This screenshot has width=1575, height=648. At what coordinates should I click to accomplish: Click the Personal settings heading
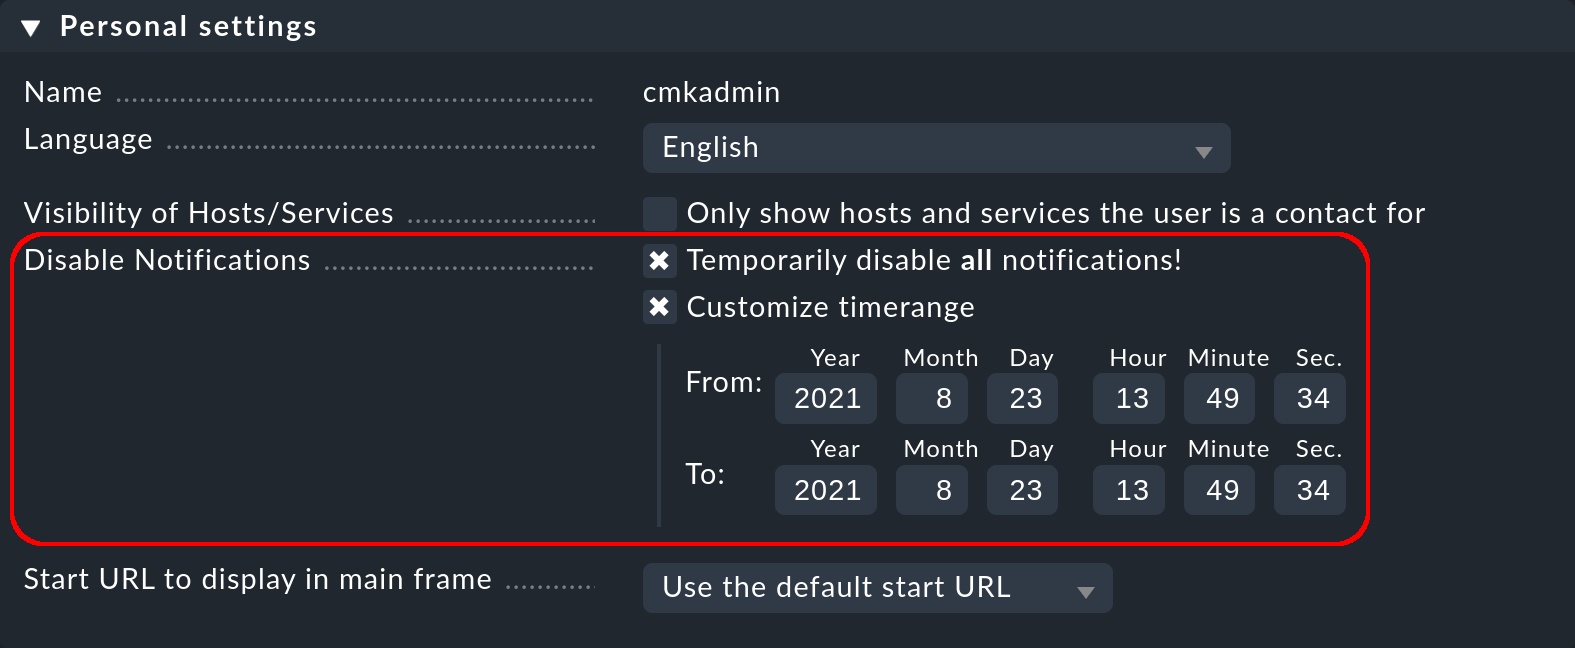[x=188, y=27]
